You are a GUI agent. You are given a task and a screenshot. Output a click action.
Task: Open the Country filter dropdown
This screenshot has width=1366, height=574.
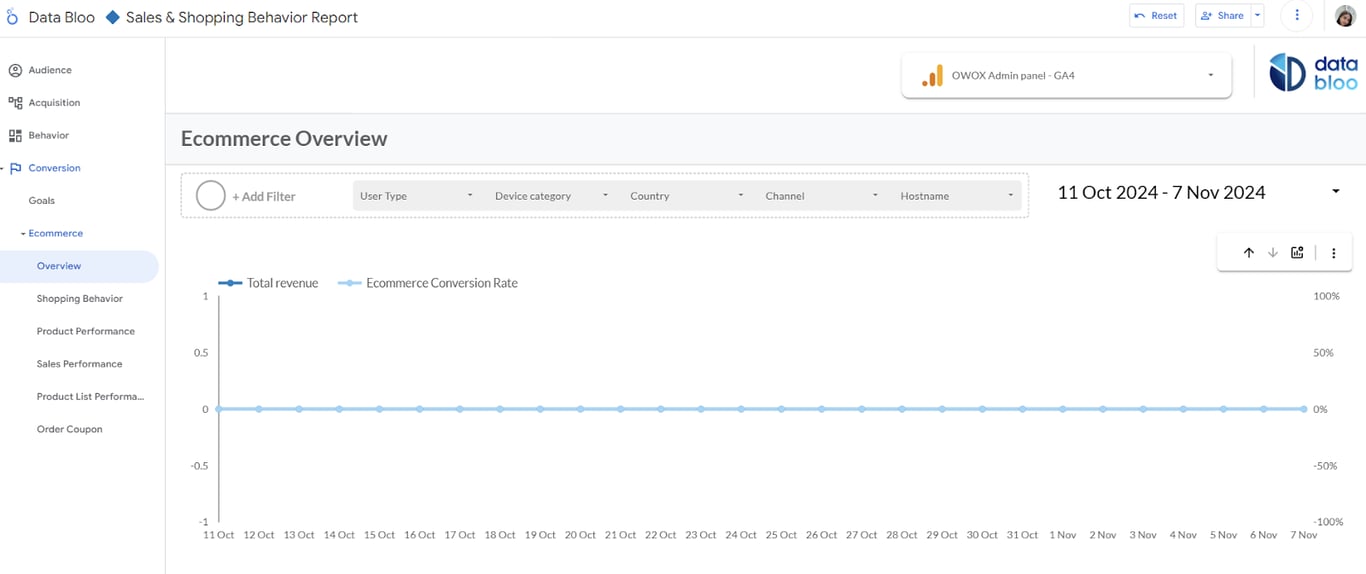point(688,196)
